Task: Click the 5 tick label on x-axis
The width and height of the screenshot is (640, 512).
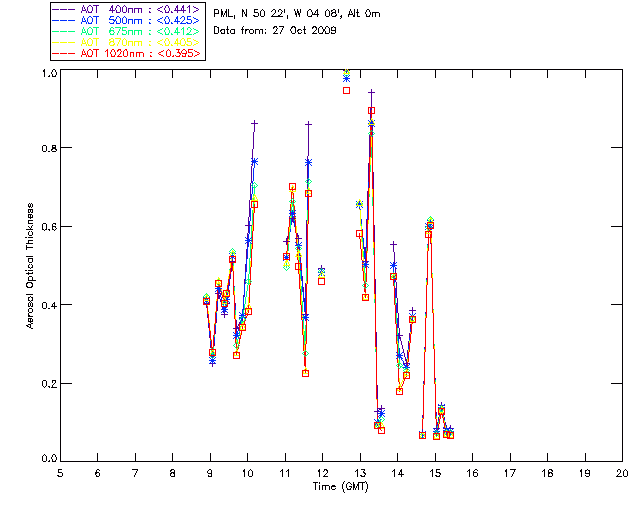Action: tap(60, 472)
